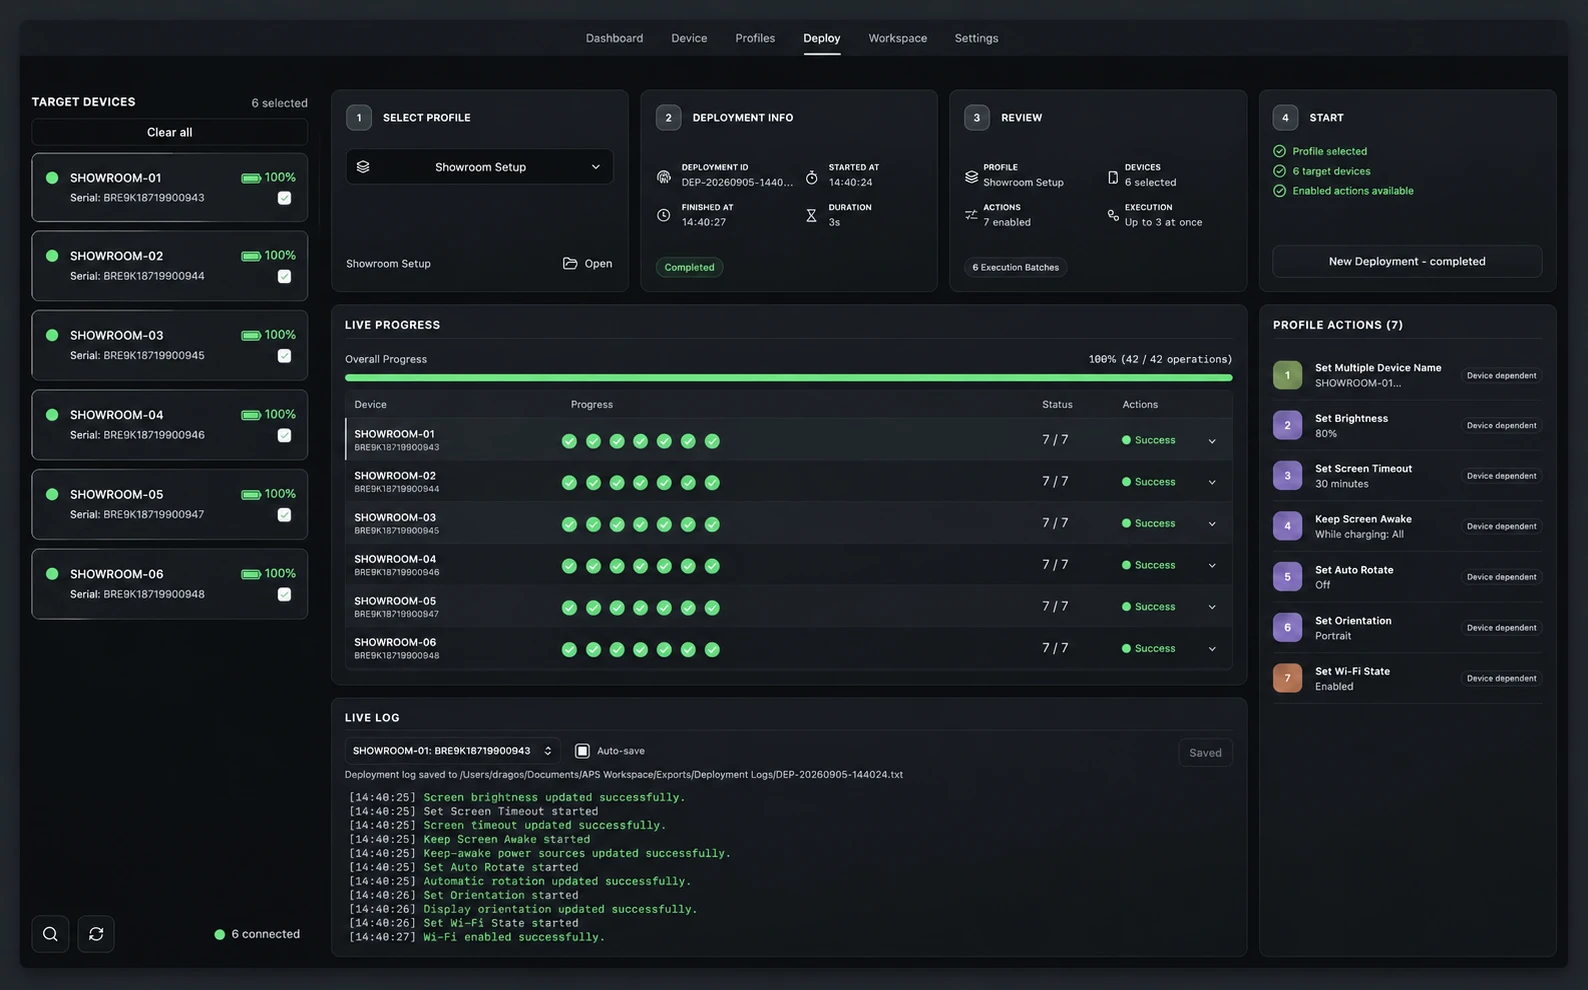Toggle the Auto-save checkbox in Live Log

(582, 751)
